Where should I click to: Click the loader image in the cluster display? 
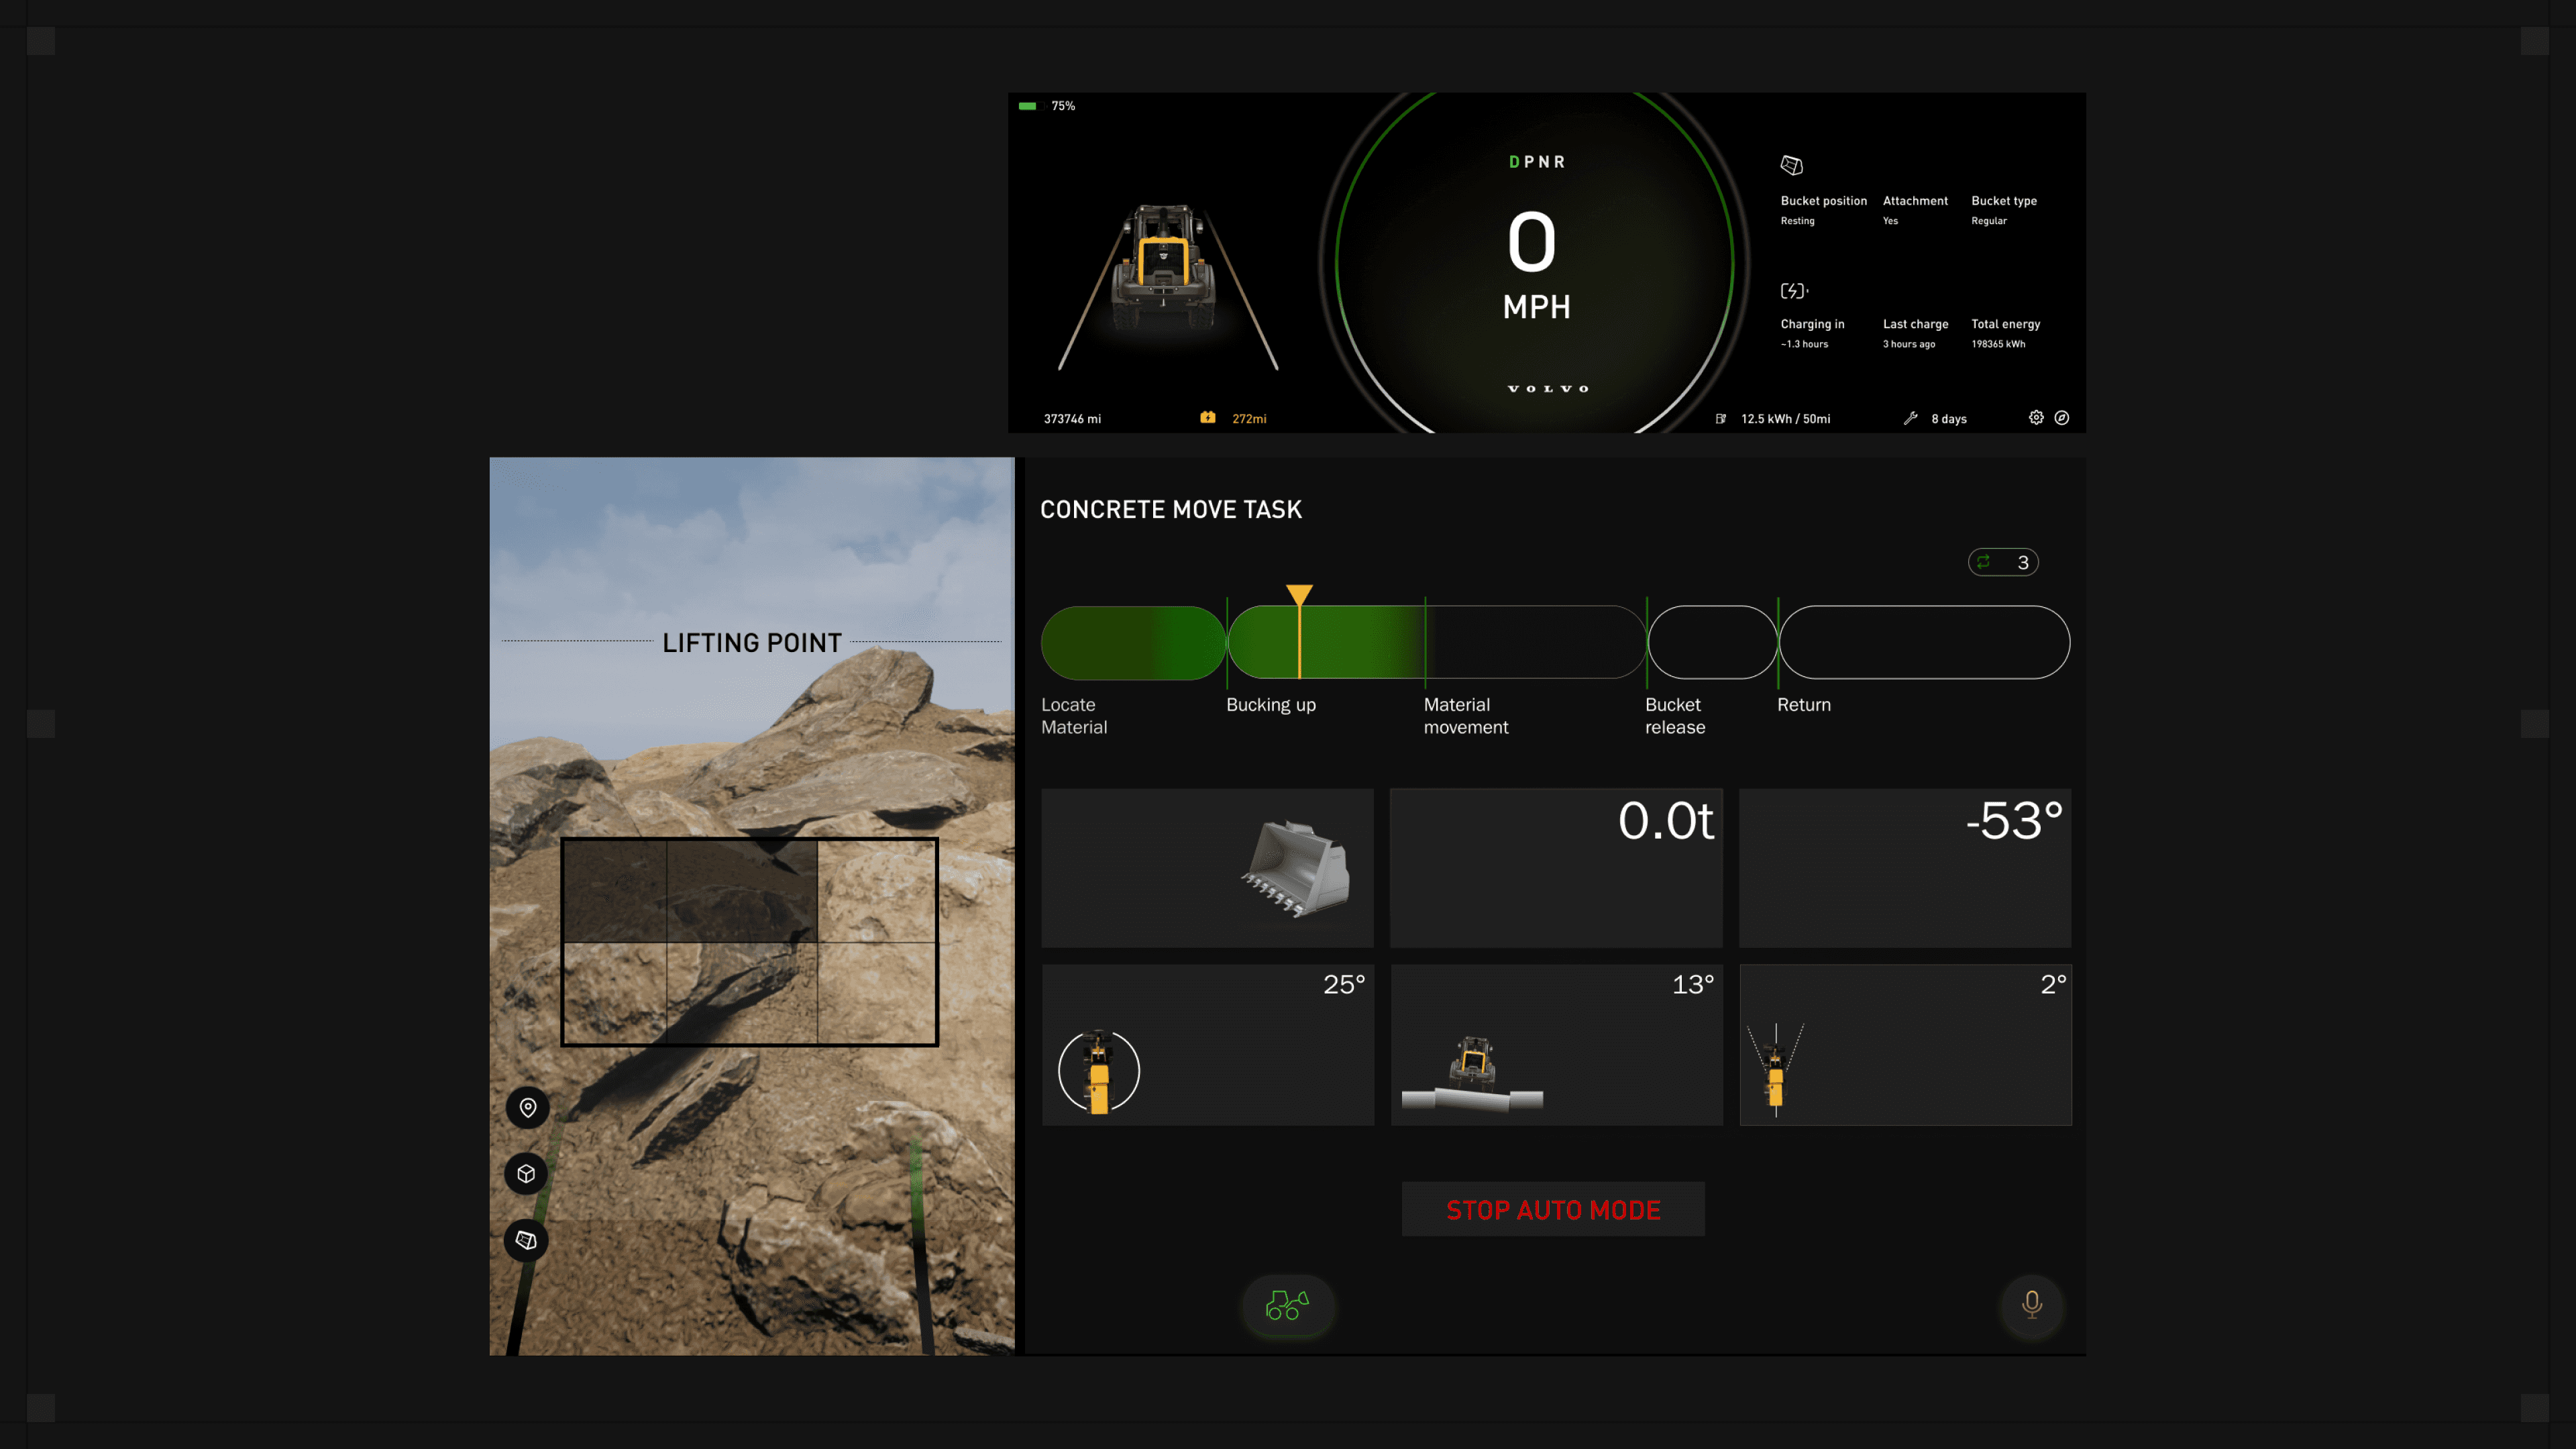(1165, 268)
